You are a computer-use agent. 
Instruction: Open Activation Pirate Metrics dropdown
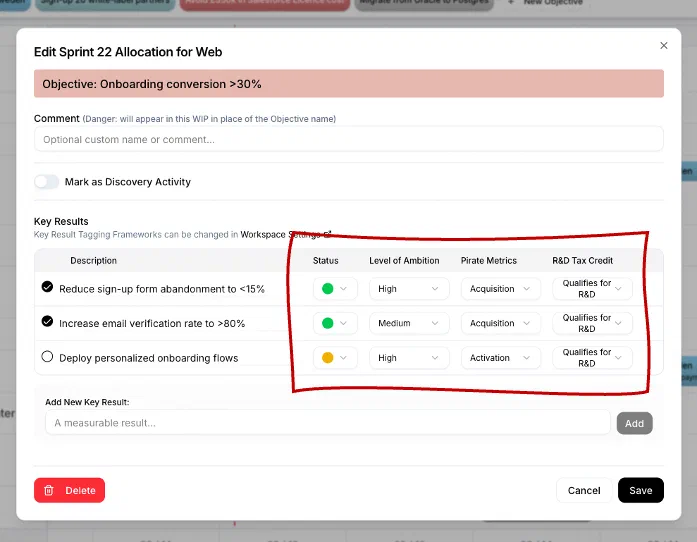click(x=501, y=358)
